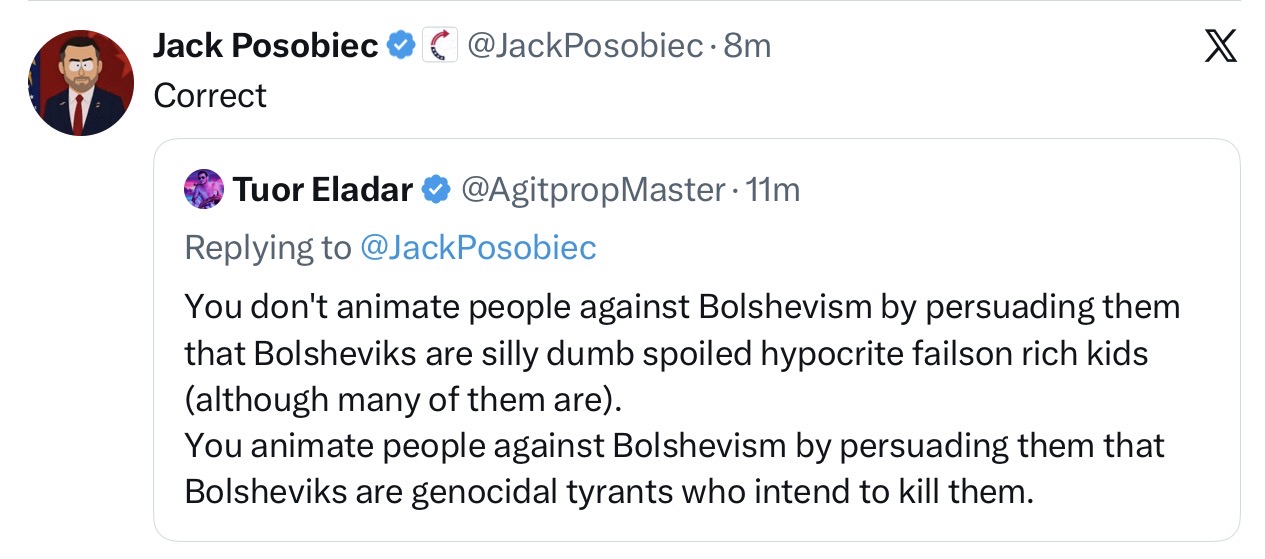
Task: Click the X logo icon
Action: point(1220,47)
